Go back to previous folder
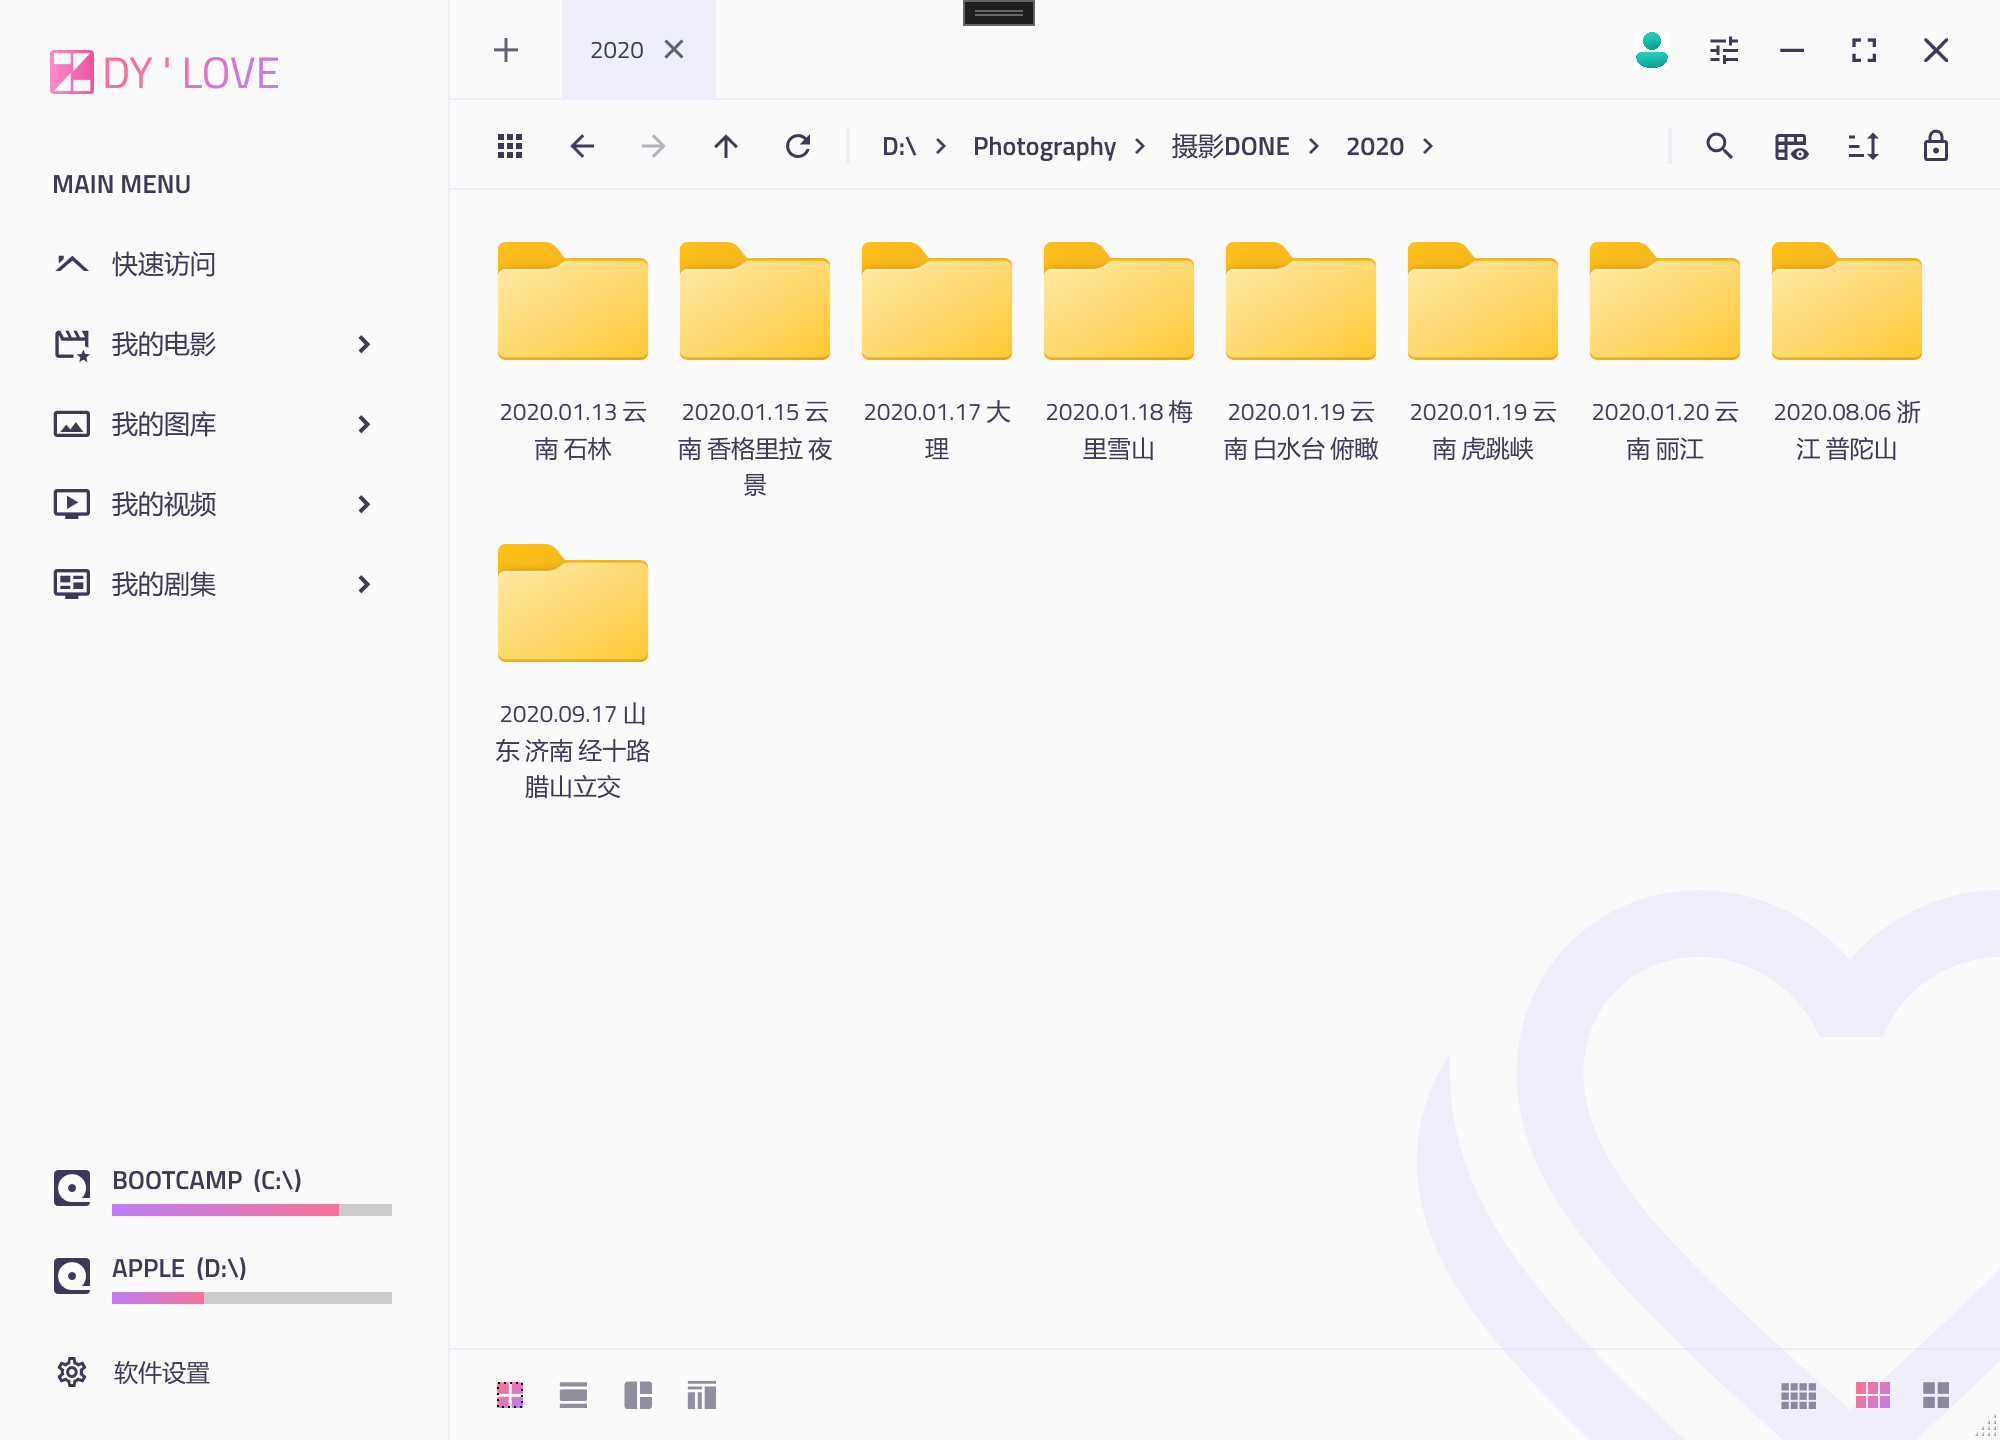2000x1440 pixels. click(x=582, y=146)
